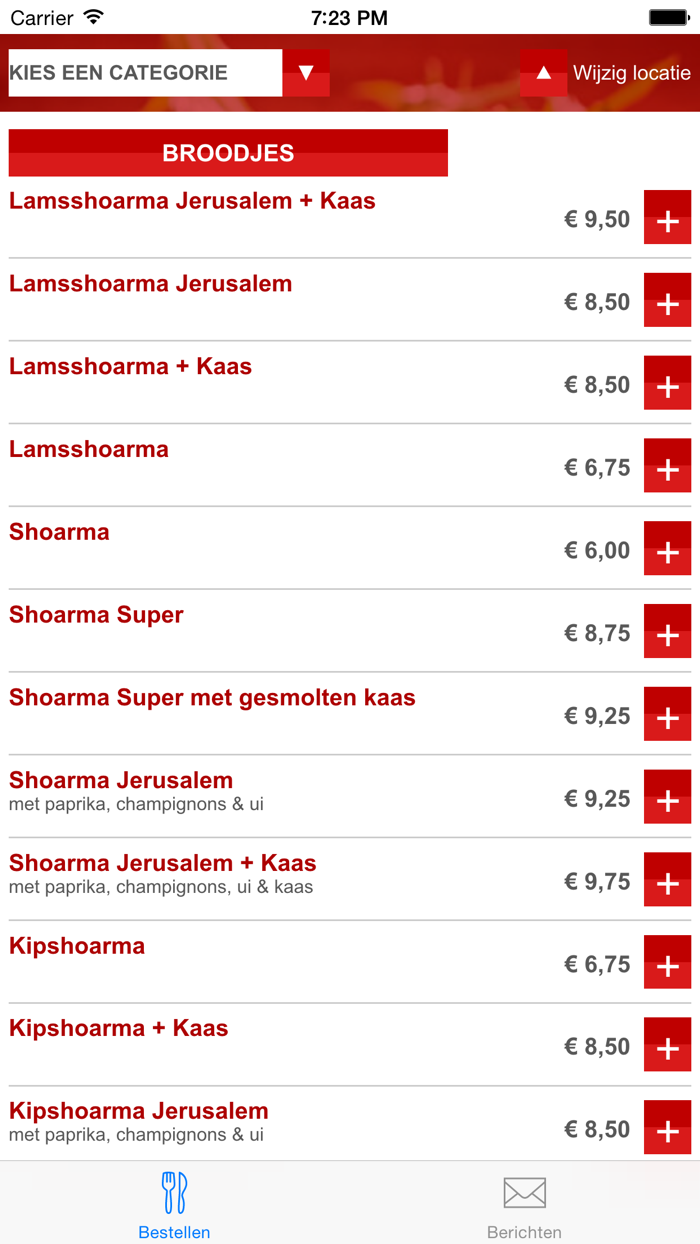
Task: Tap plus icon for Lamsshoarma + Kaas
Action: (667, 383)
